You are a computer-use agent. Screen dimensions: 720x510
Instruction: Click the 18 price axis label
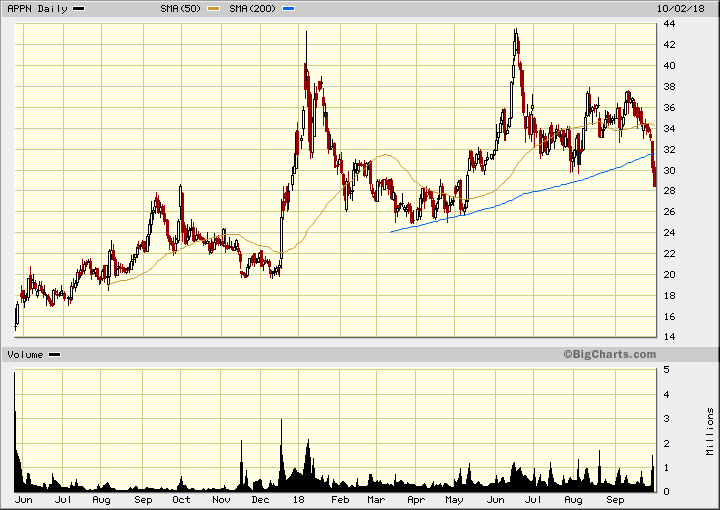click(x=669, y=296)
